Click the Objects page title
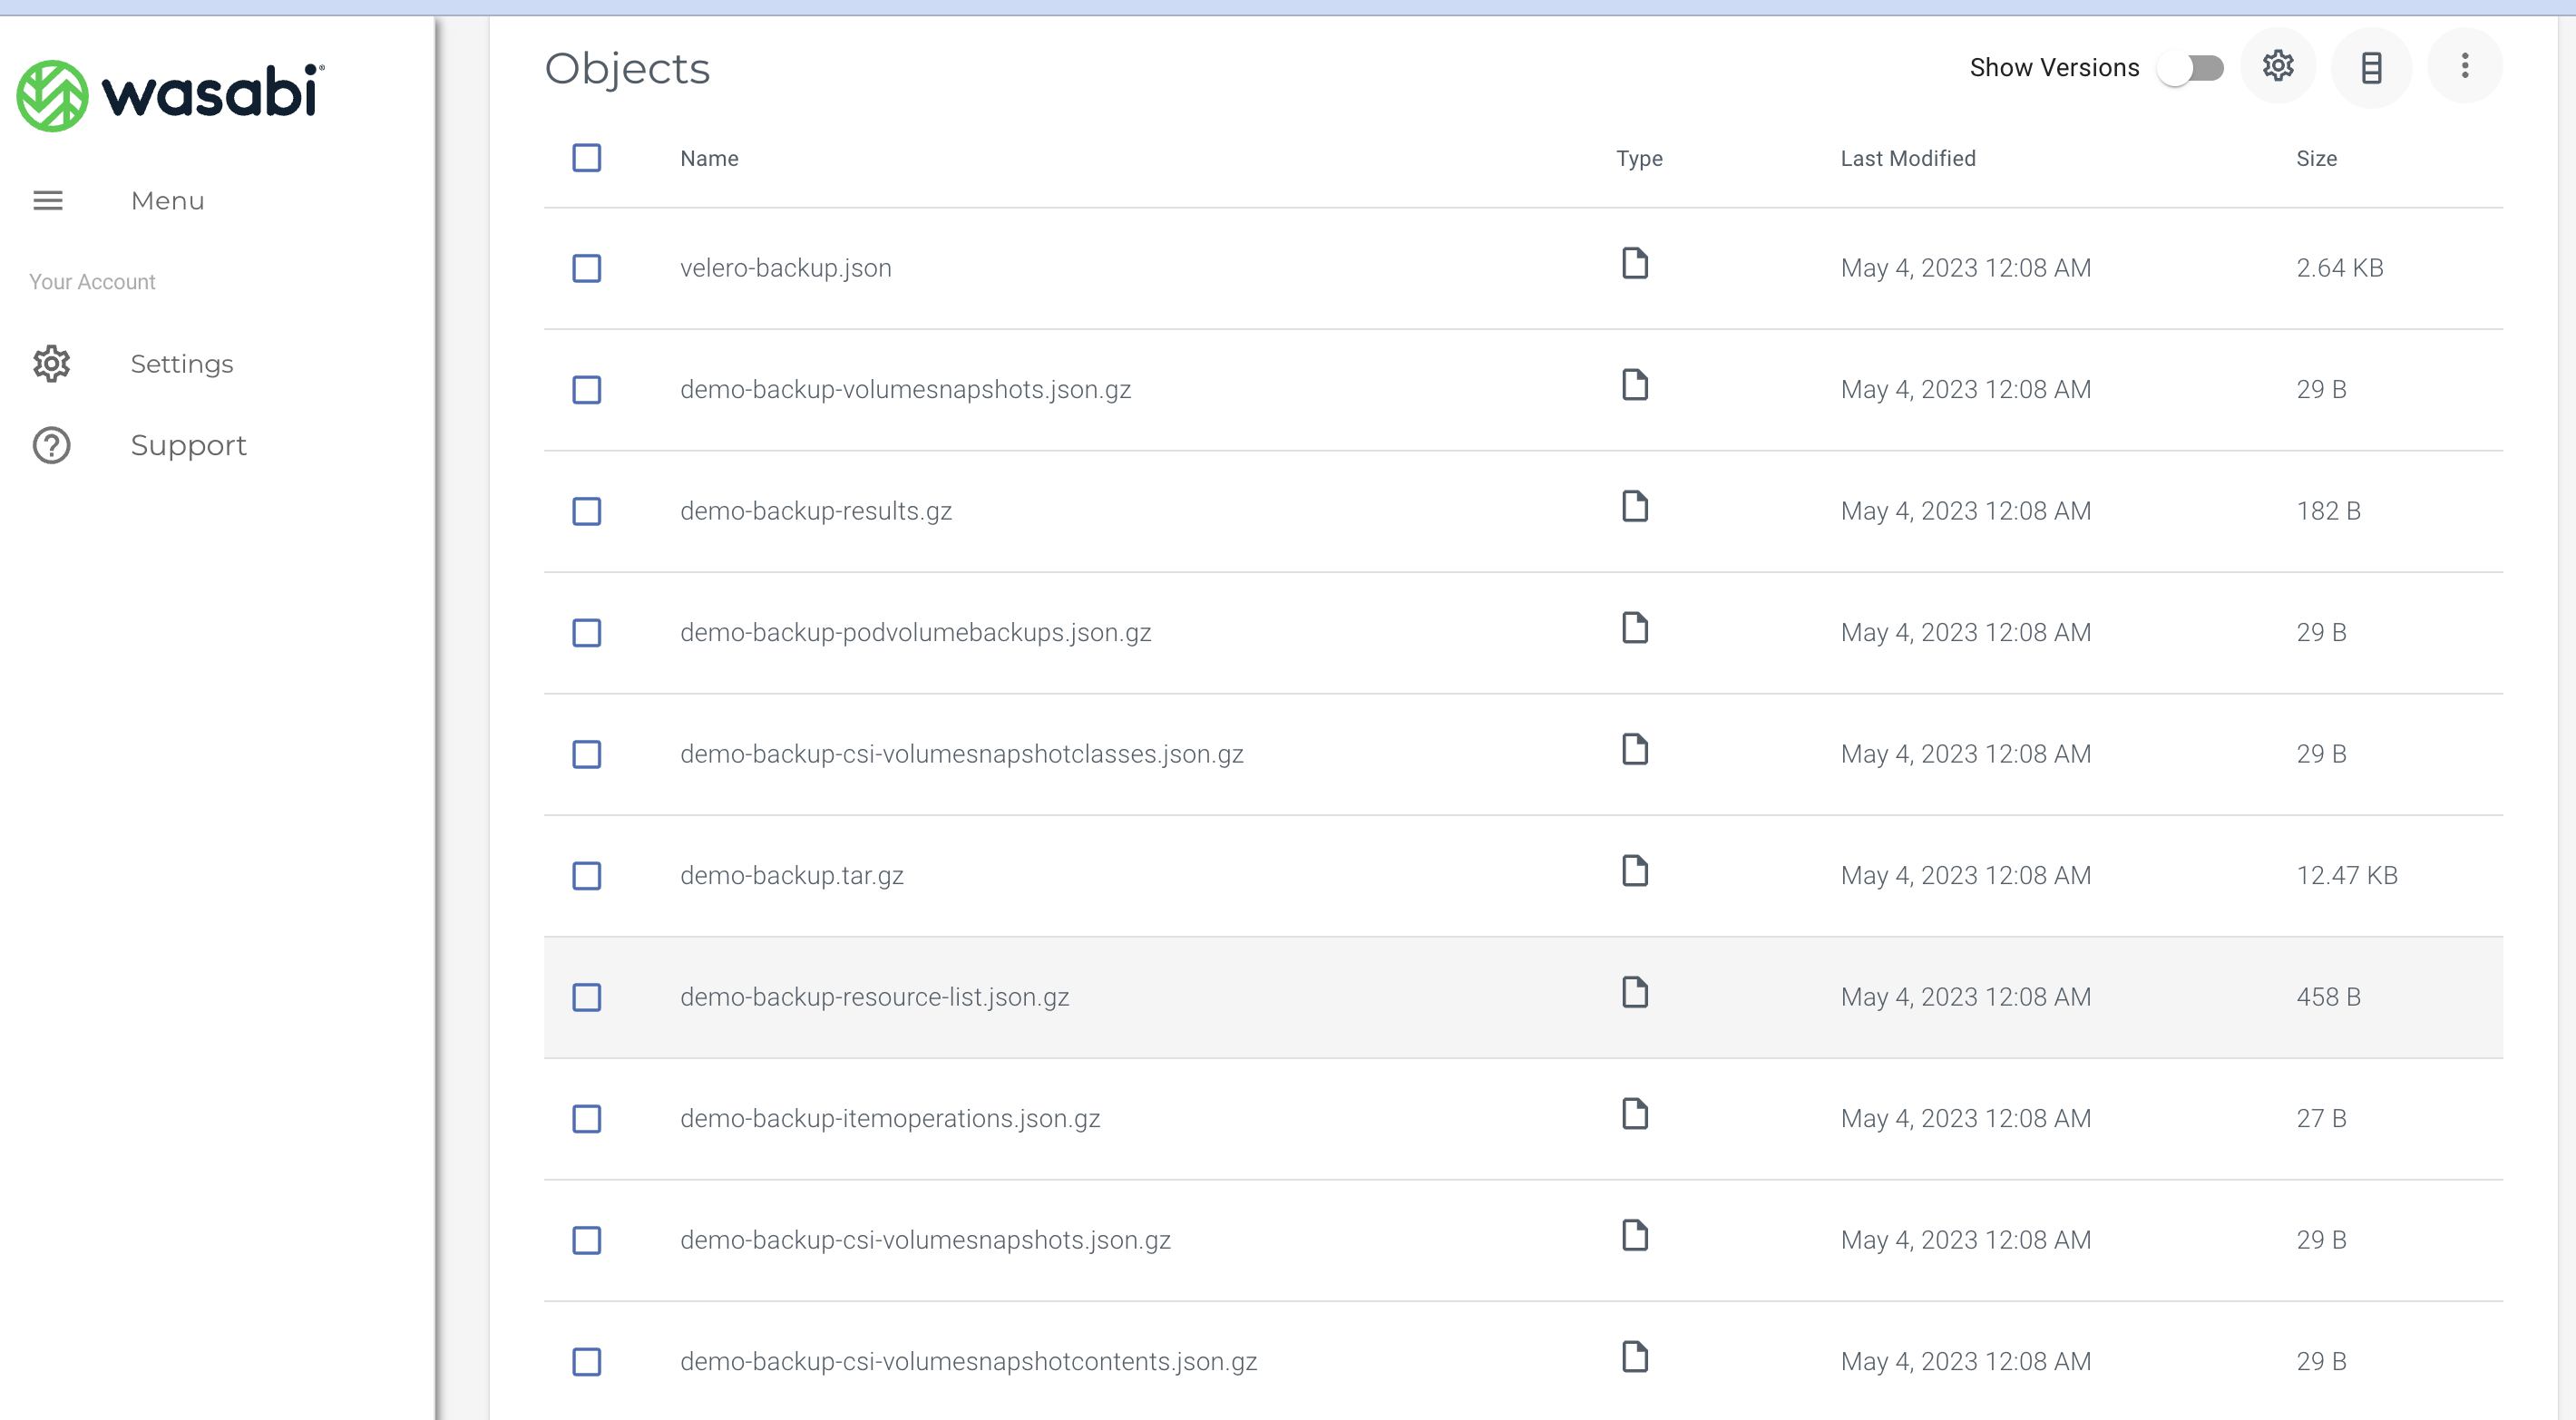This screenshot has height=1420, width=2576. coord(627,67)
